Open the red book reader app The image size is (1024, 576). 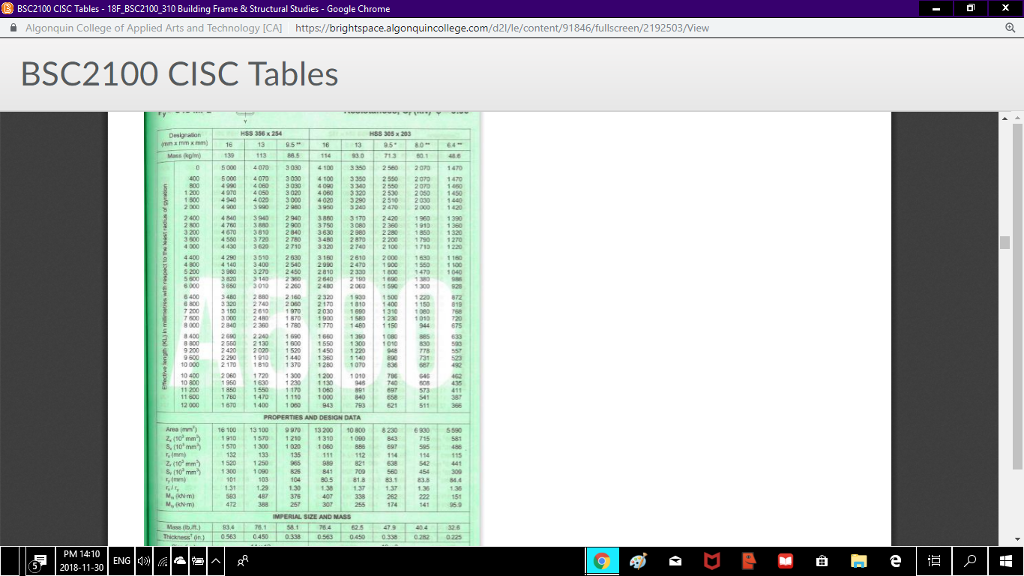tap(785, 561)
